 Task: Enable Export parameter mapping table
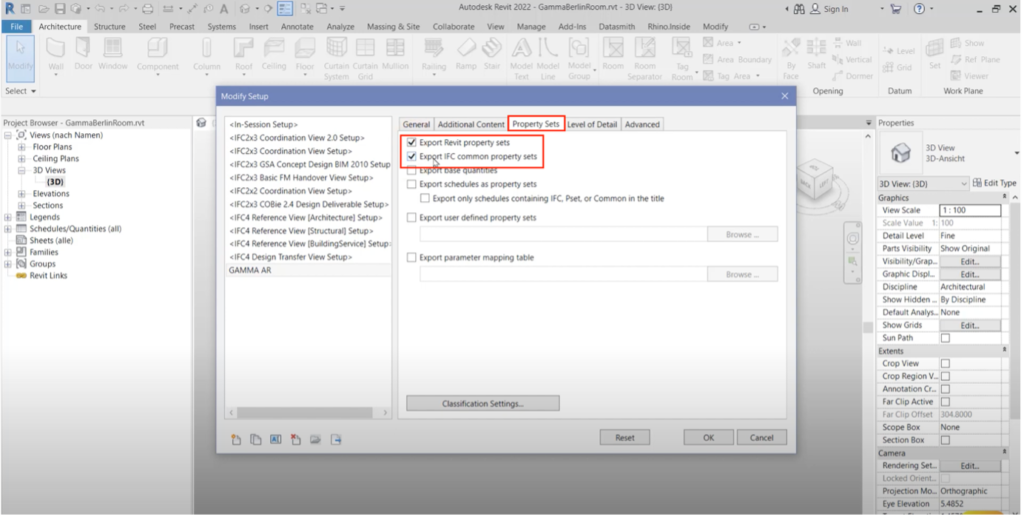pos(411,258)
